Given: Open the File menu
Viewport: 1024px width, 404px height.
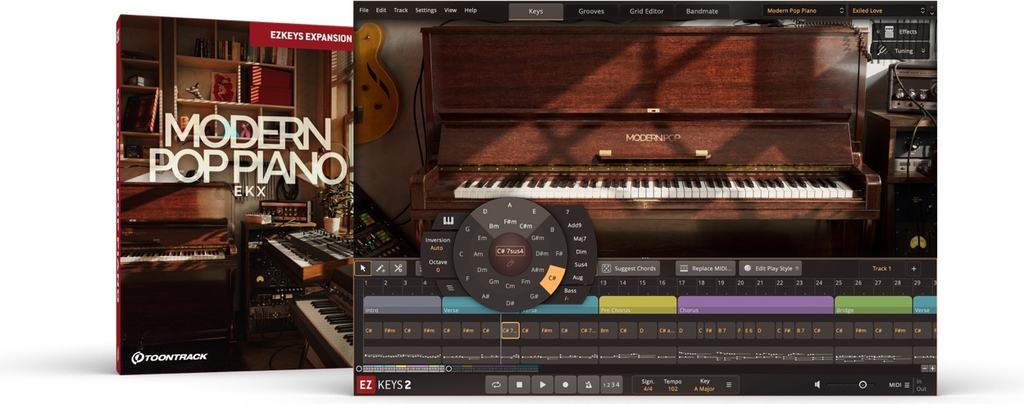Looking at the screenshot, I should [x=364, y=10].
